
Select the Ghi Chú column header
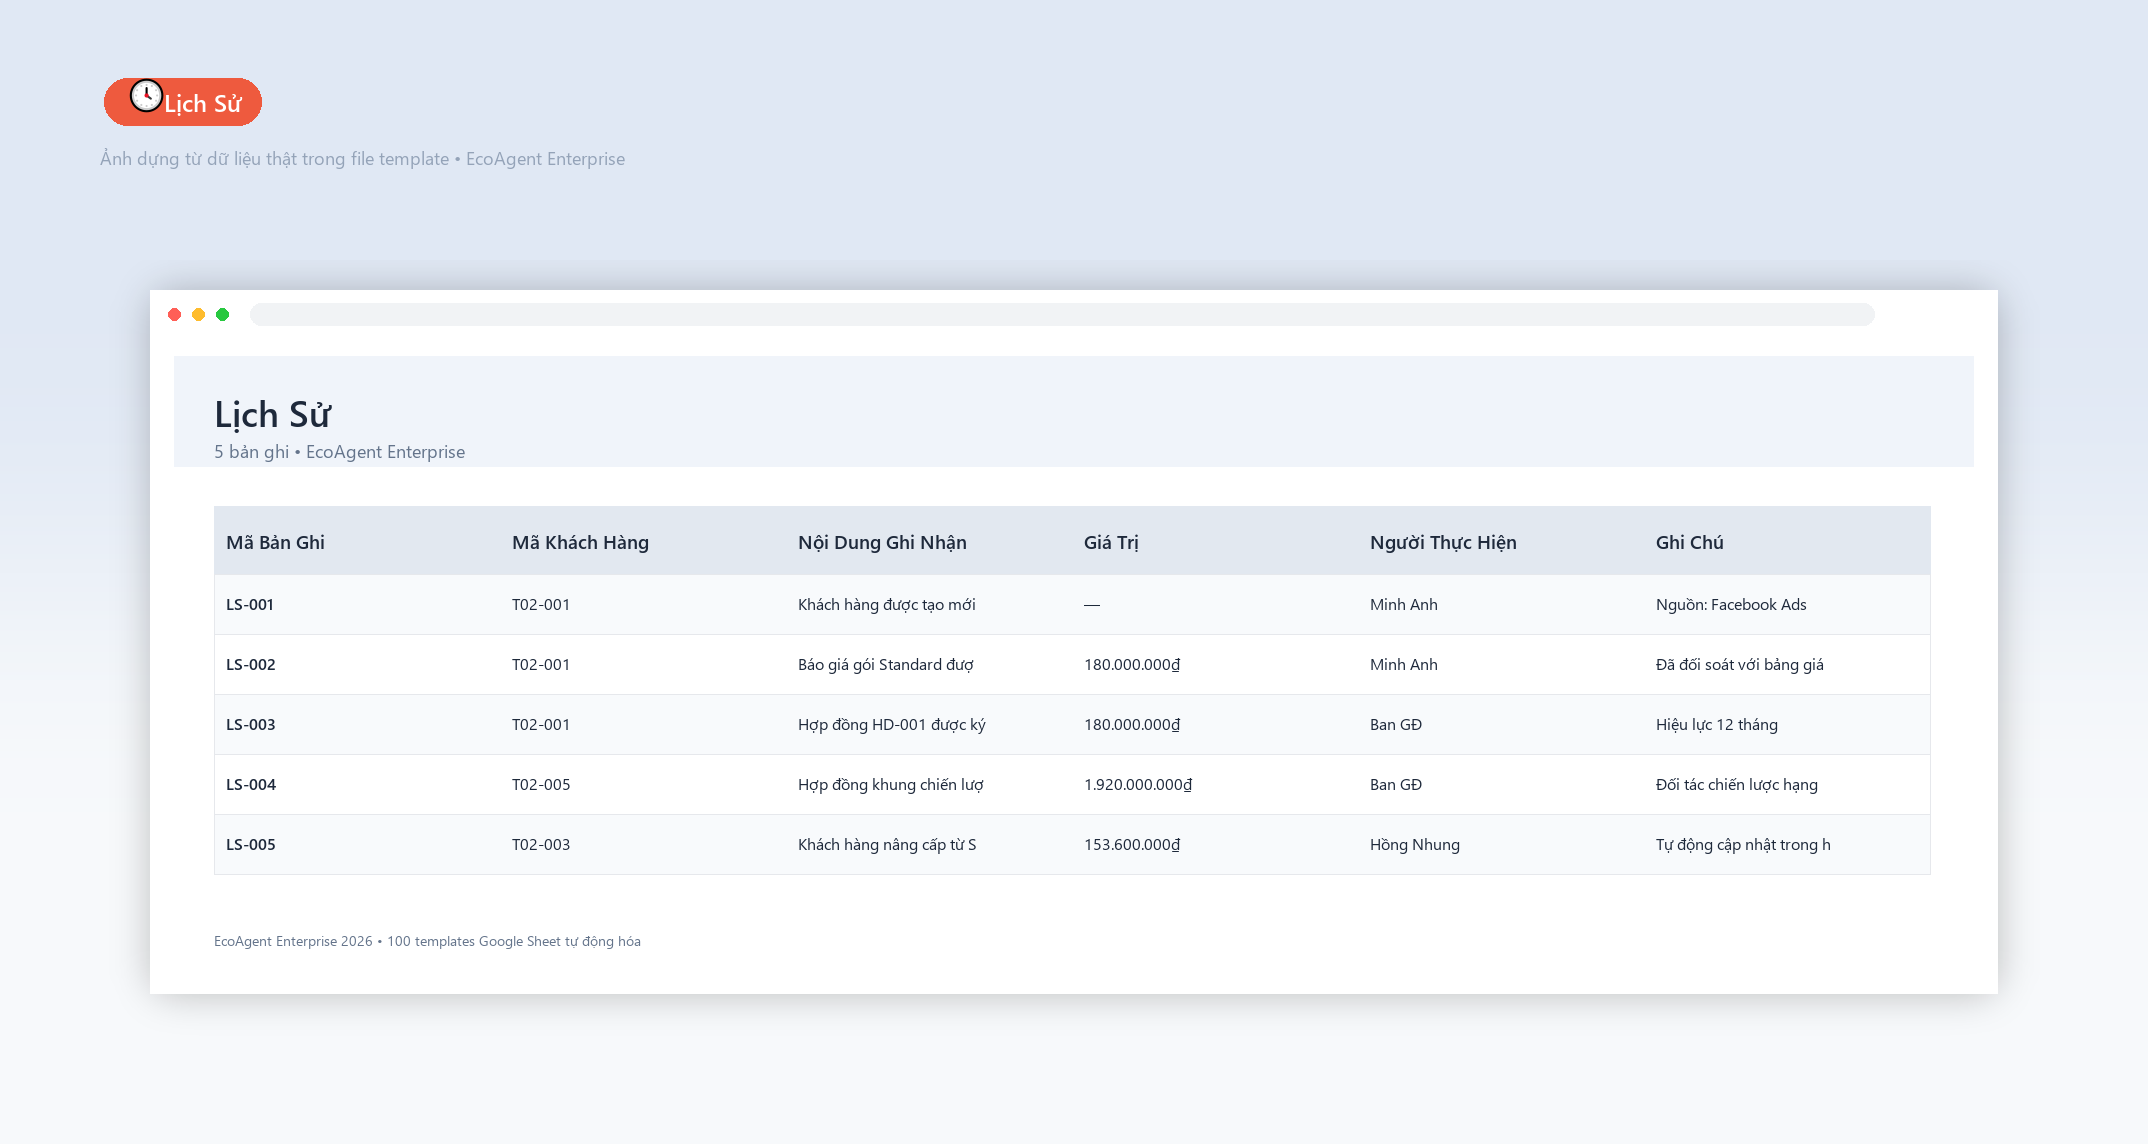pyautogui.click(x=1689, y=542)
